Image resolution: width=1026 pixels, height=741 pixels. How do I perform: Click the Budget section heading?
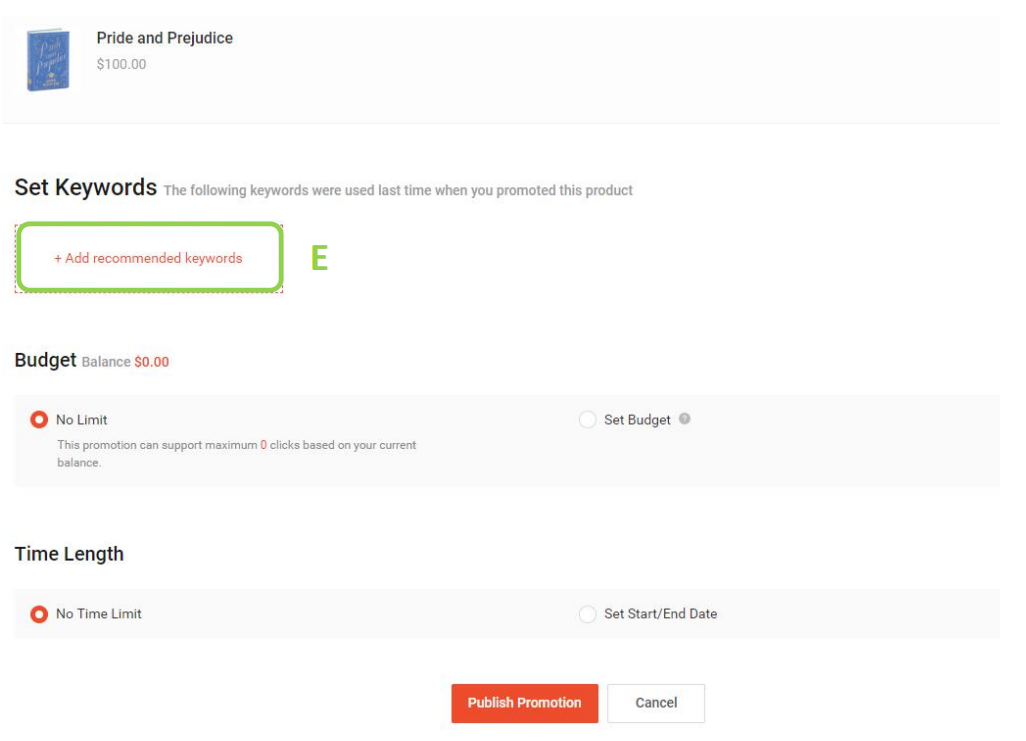click(x=46, y=360)
